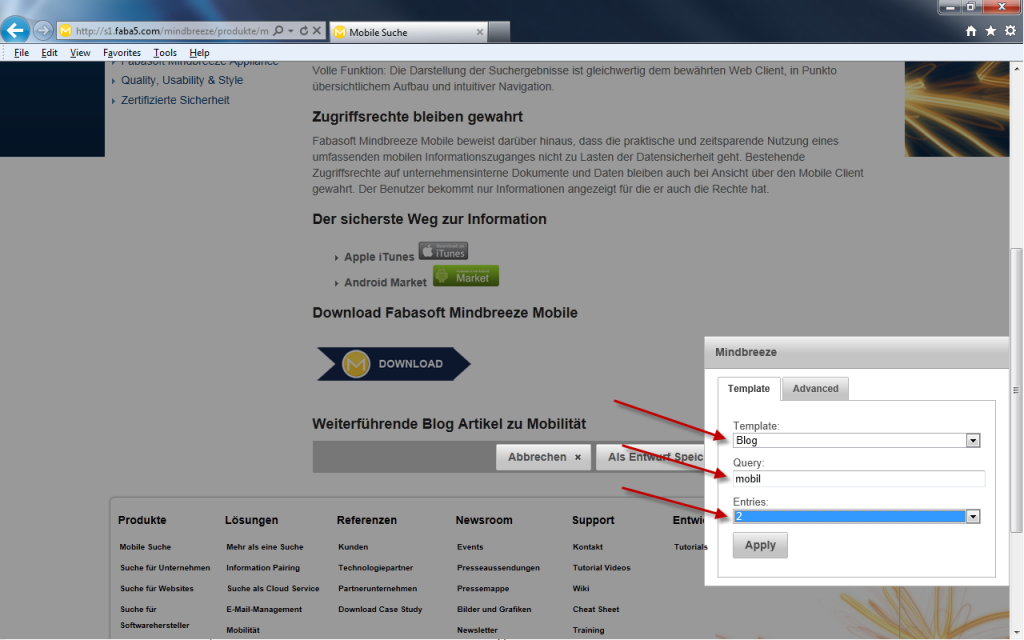1024x640 pixels.
Task: Open Download Case Study link
Action: click(x=380, y=610)
